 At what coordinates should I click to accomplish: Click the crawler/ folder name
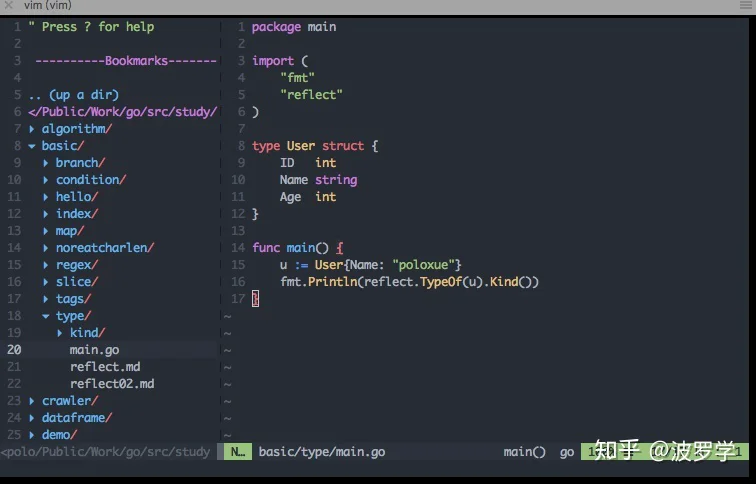click(x=70, y=401)
